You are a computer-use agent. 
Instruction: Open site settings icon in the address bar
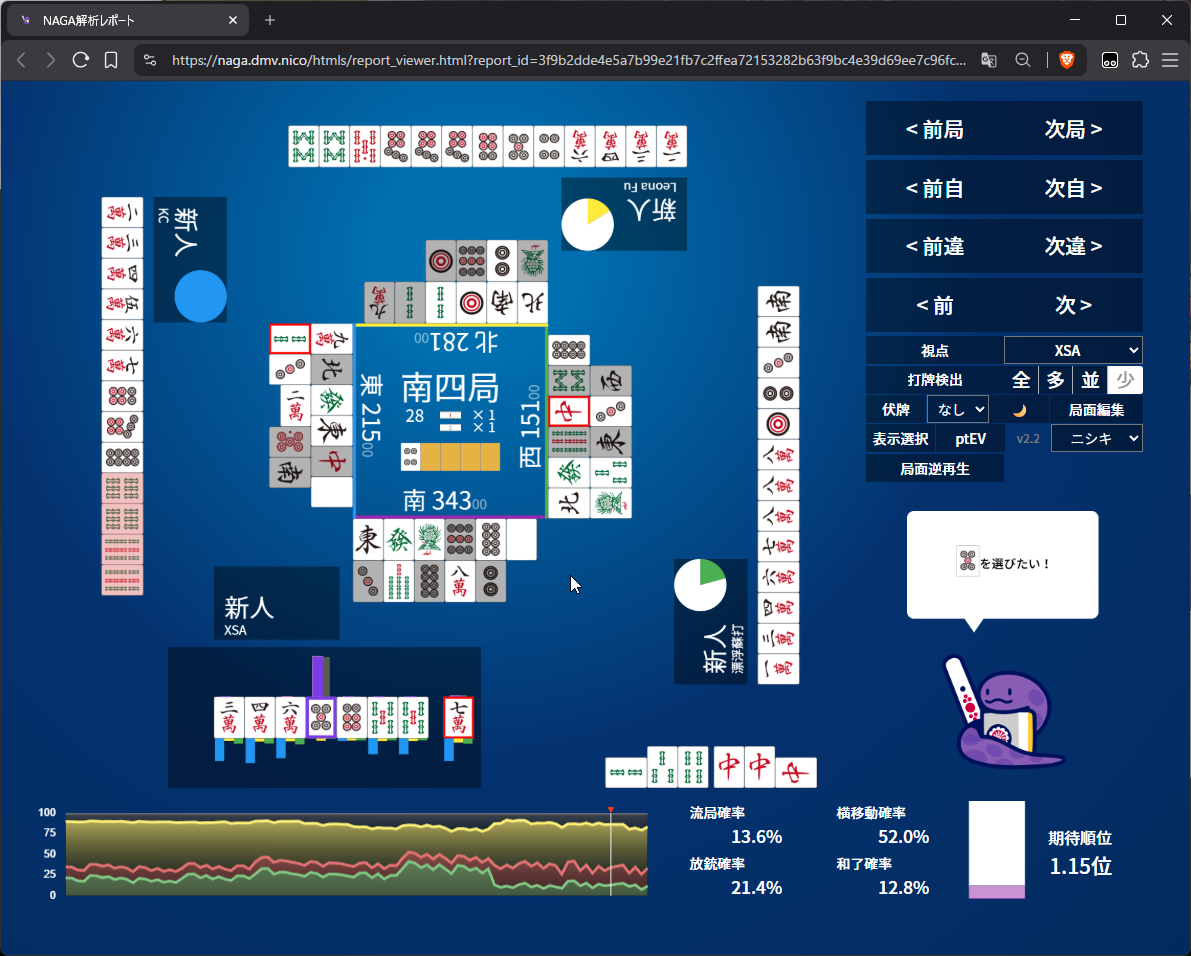point(150,60)
